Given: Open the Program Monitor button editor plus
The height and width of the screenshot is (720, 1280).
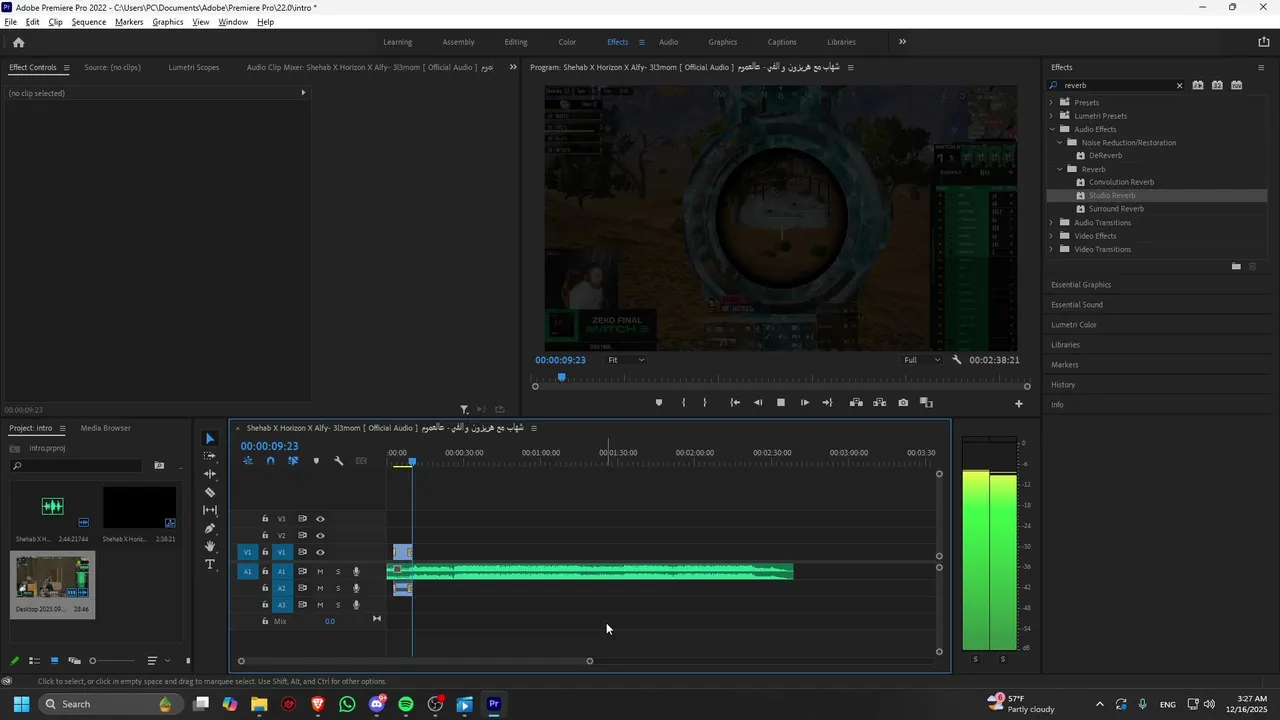Looking at the screenshot, I should (1019, 404).
